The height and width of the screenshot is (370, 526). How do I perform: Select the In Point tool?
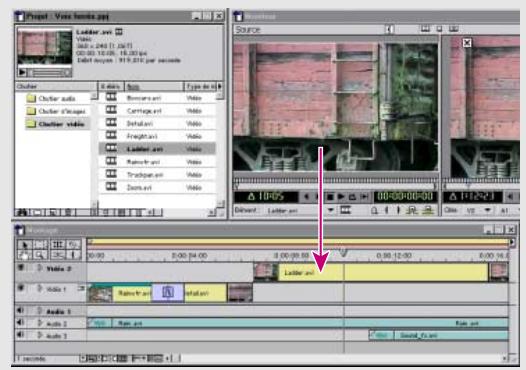(73, 255)
